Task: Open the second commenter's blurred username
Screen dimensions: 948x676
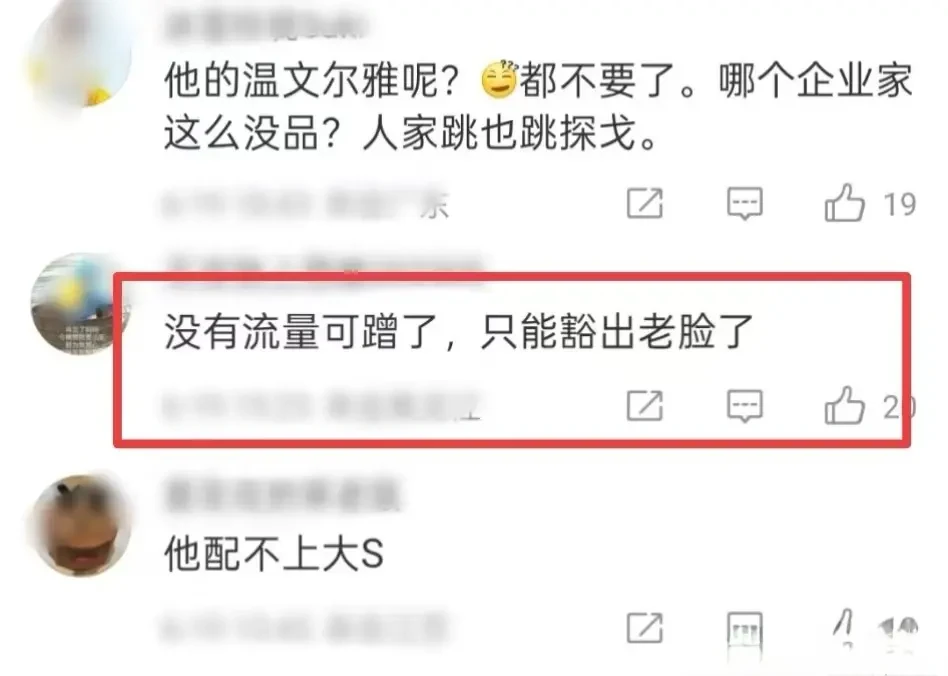Action: [x=325, y=264]
